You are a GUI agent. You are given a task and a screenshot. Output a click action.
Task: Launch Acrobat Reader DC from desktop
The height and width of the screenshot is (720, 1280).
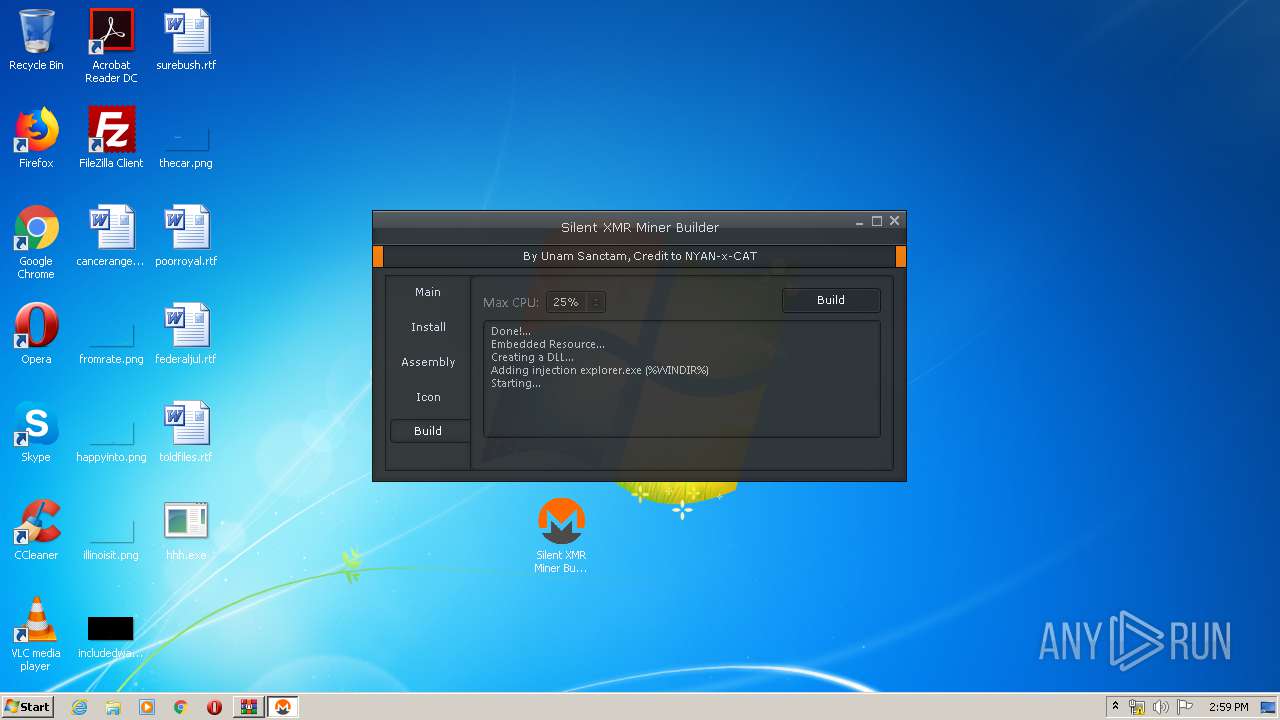(111, 46)
